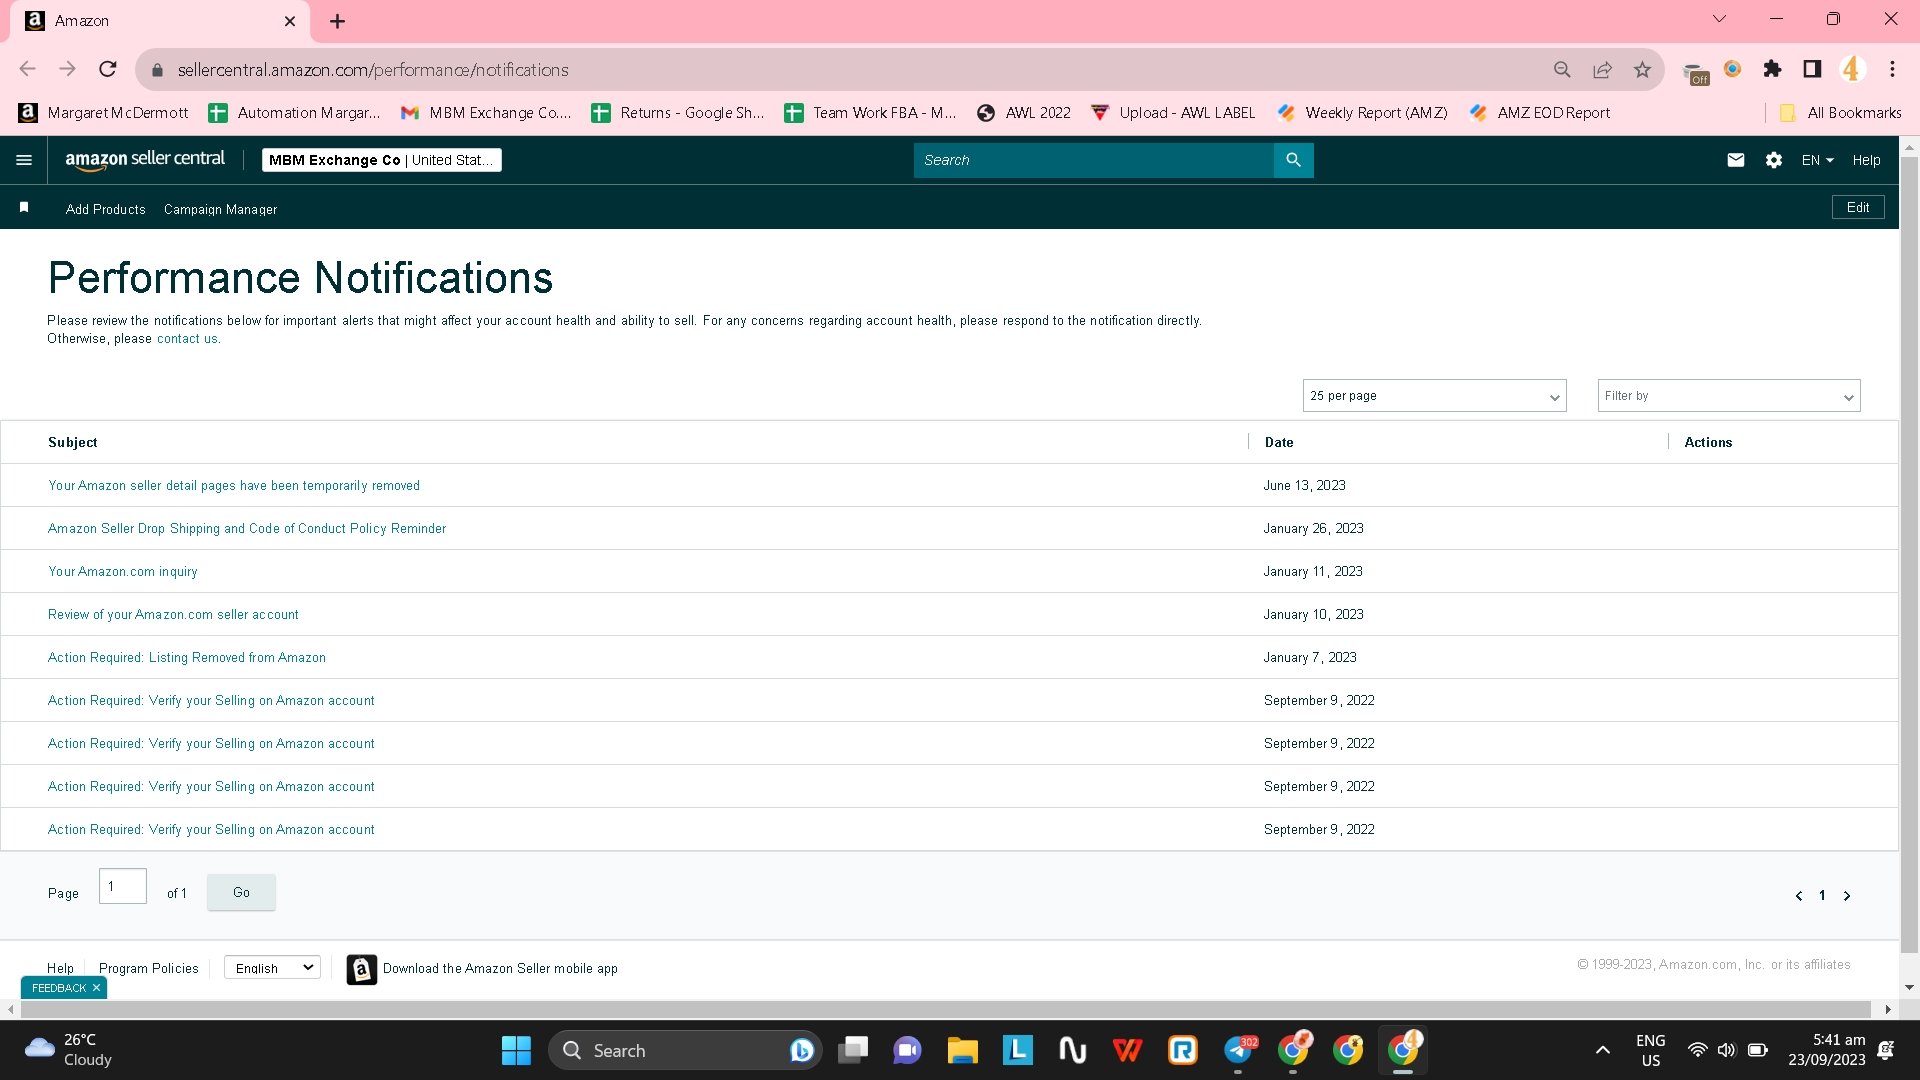Screen dimensions: 1920x1080
Task: Go back using the browser back arrow
Action: click(x=28, y=69)
